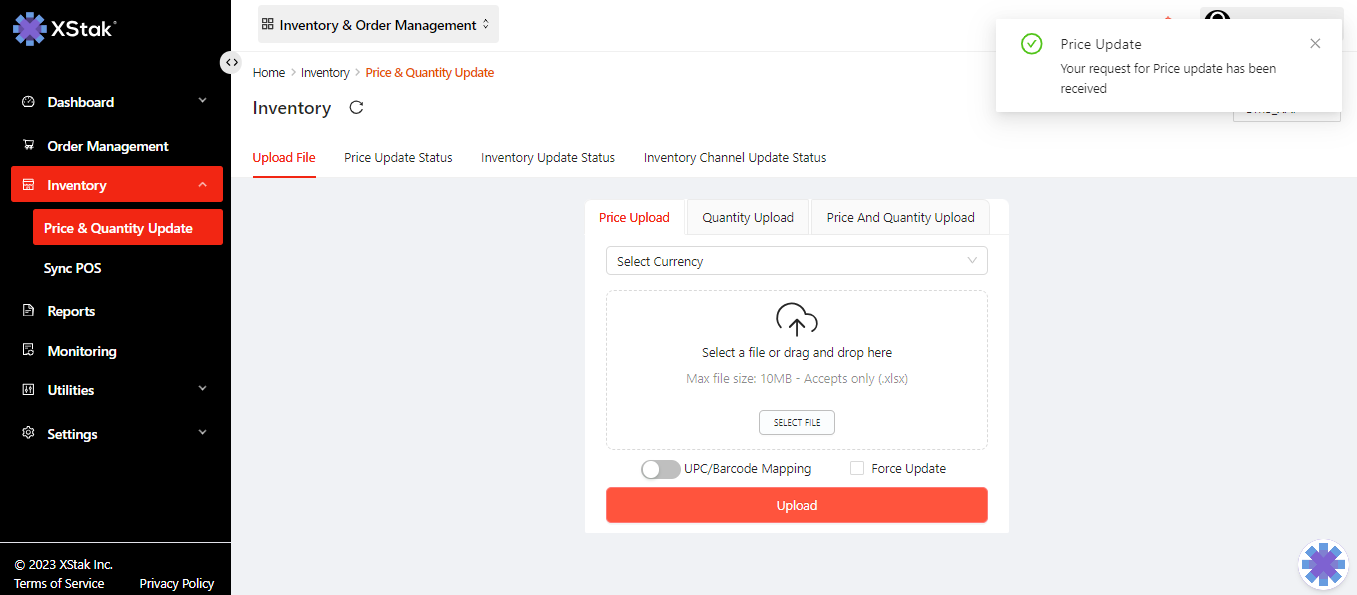The image size is (1357, 595).
Task: Click the refresh icon beside Inventory heading
Action: tap(356, 108)
